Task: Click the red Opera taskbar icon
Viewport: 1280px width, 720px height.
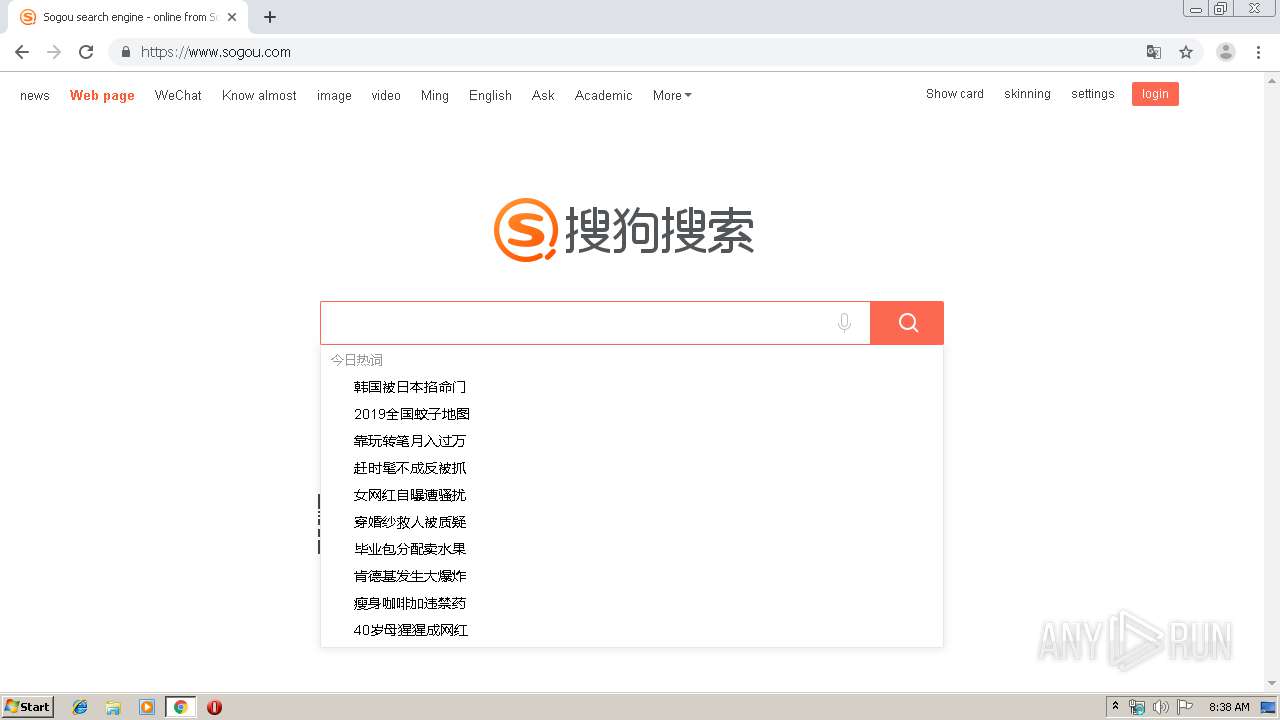Action: point(214,707)
